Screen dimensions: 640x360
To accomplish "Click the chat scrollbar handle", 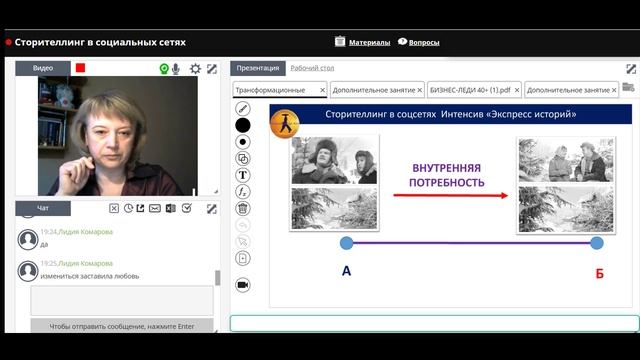I will pos(218,278).
